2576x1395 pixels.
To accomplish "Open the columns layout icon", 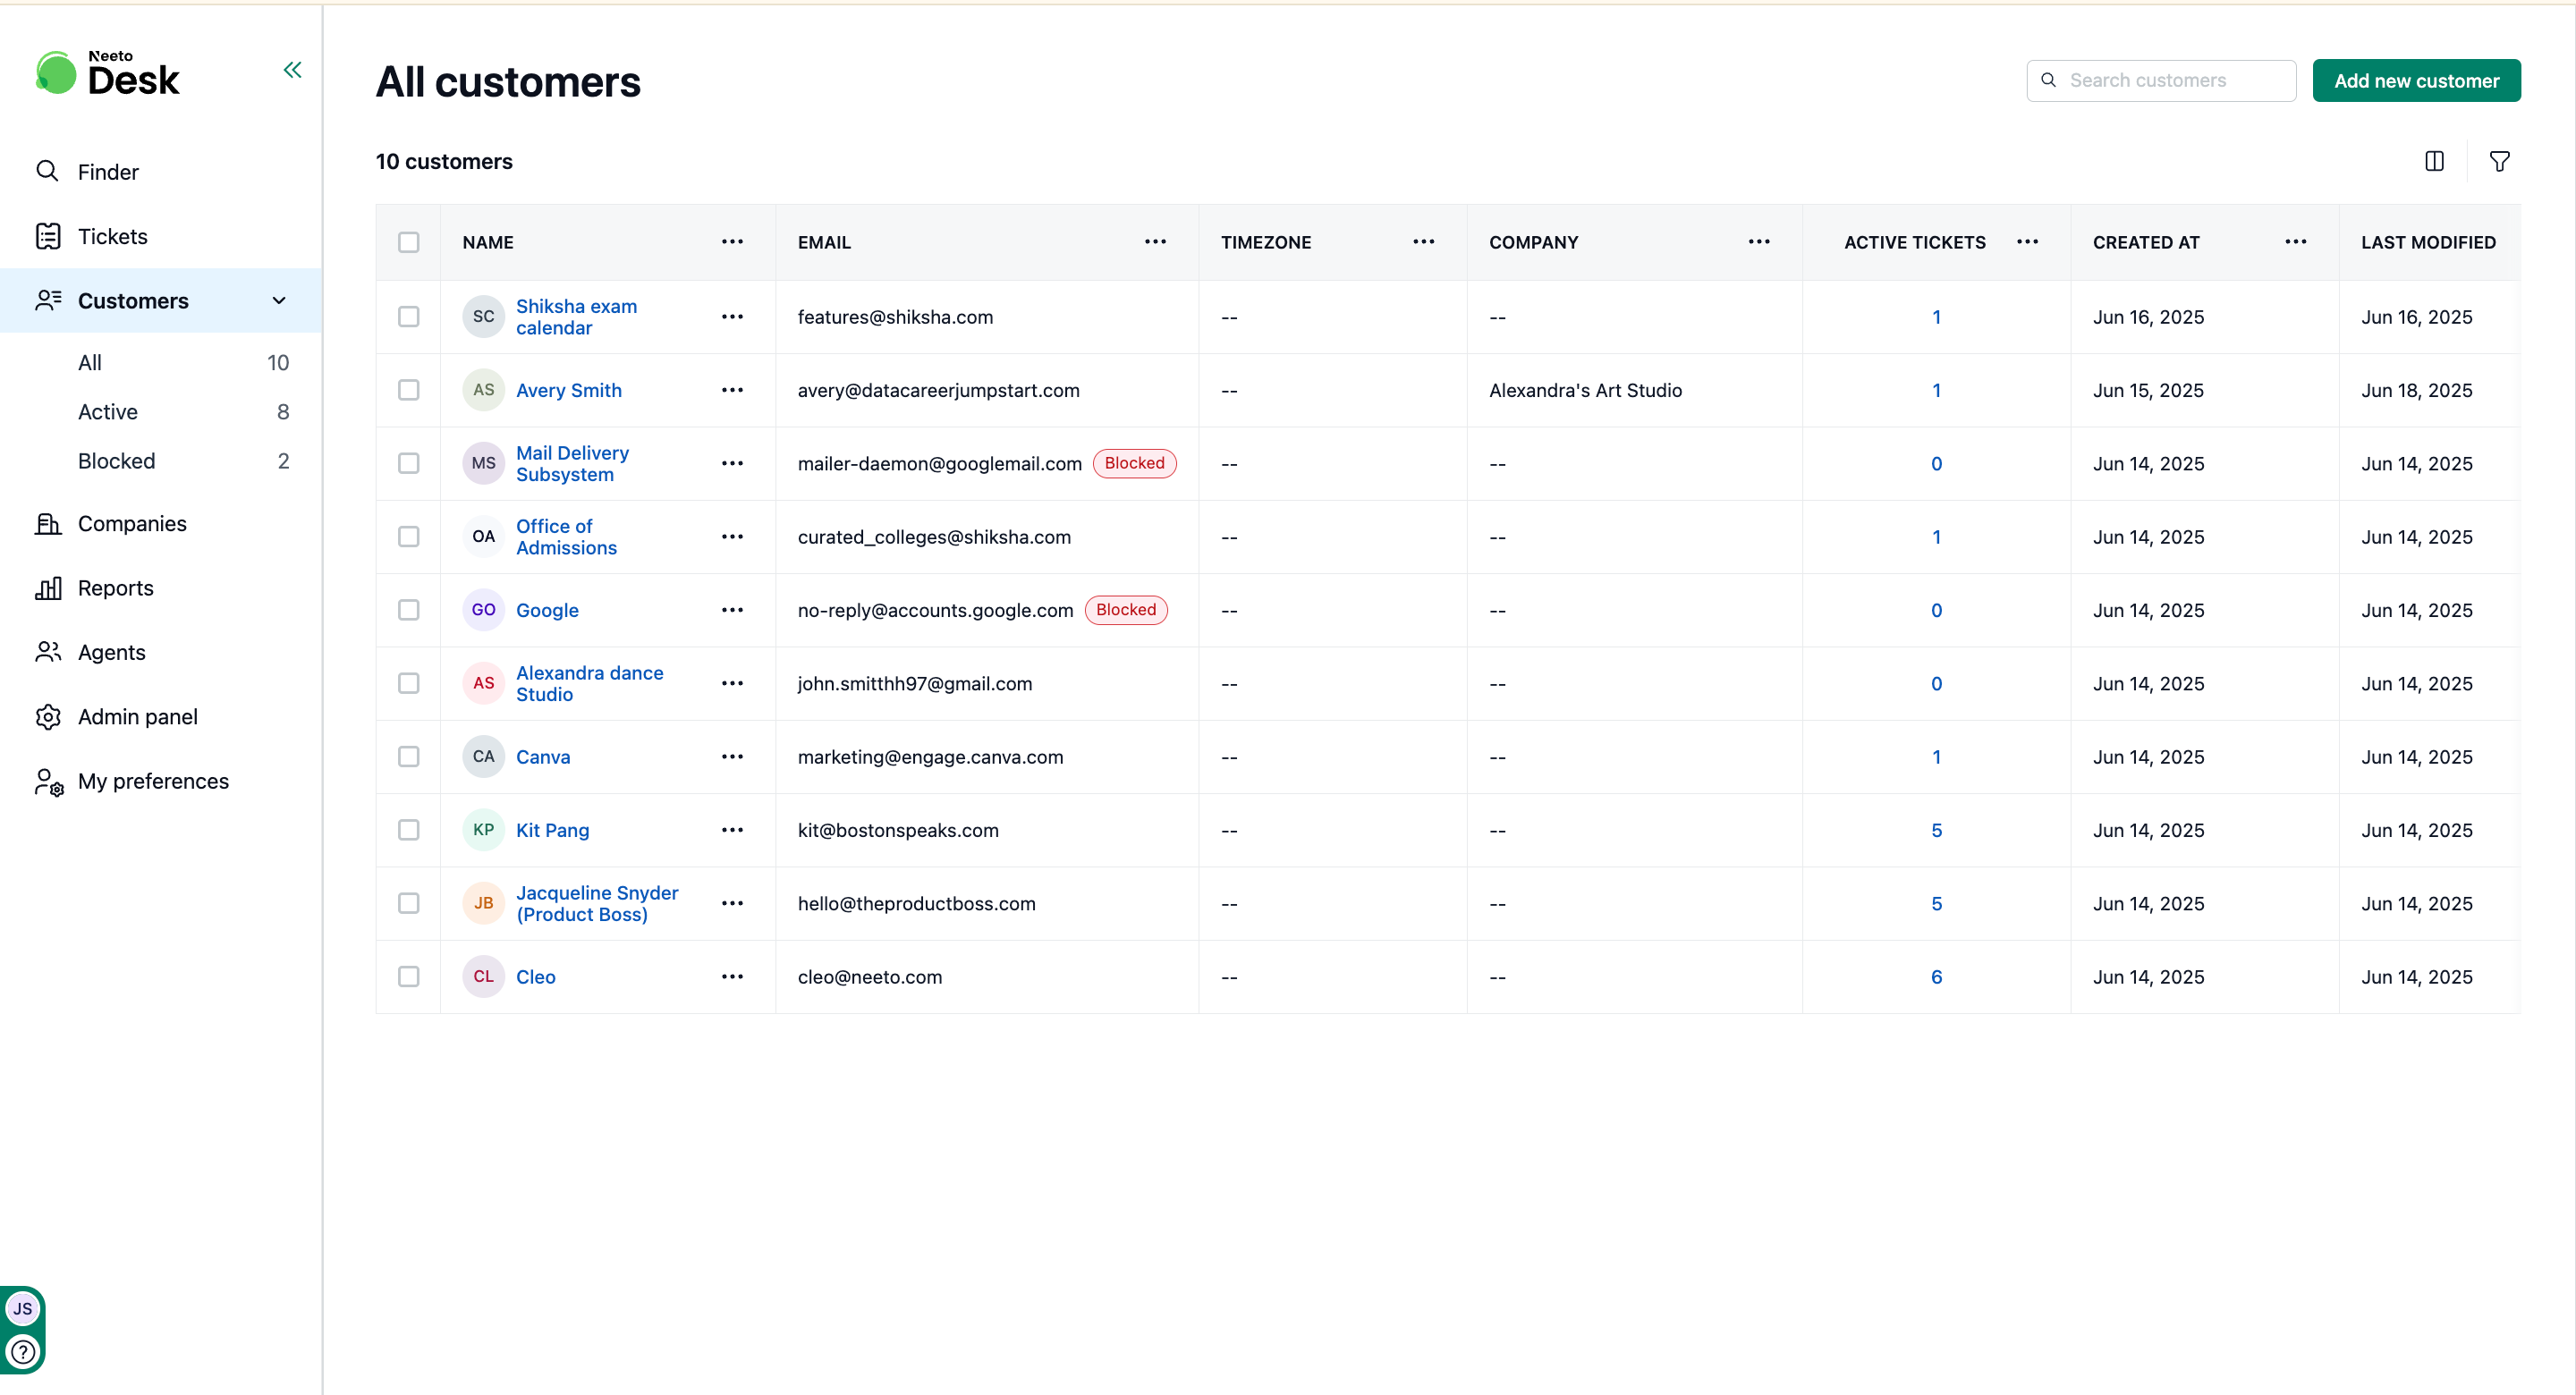I will click(x=2434, y=161).
